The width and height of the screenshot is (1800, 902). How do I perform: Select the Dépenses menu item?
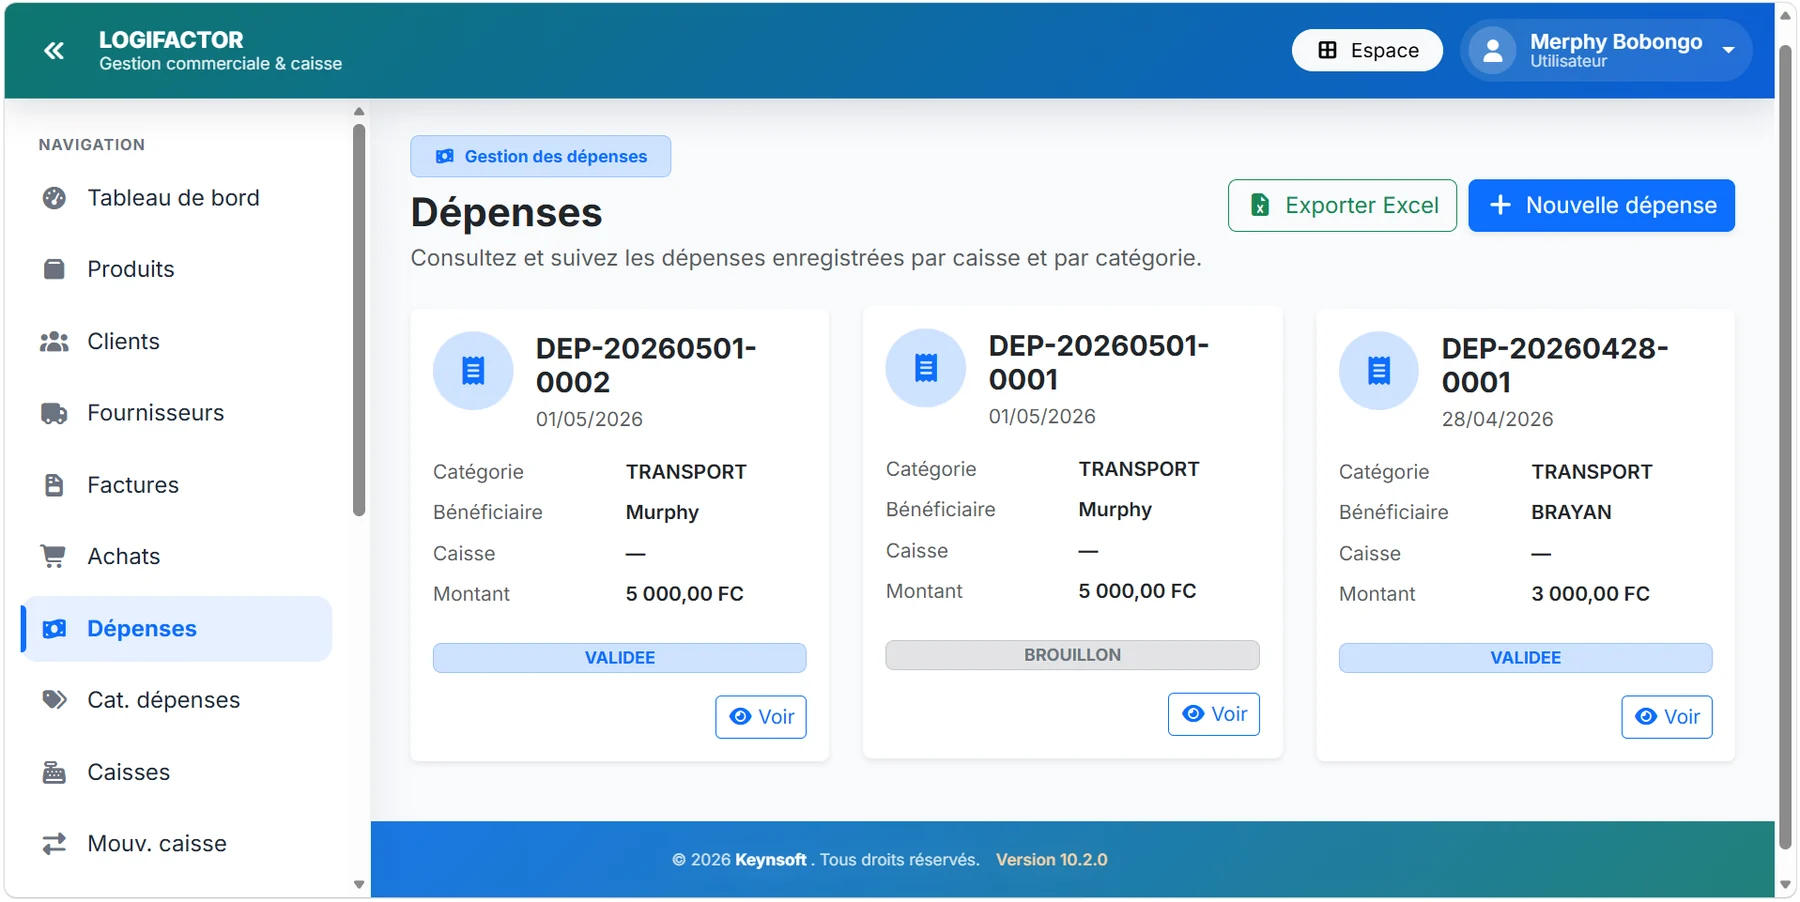(x=177, y=629)
